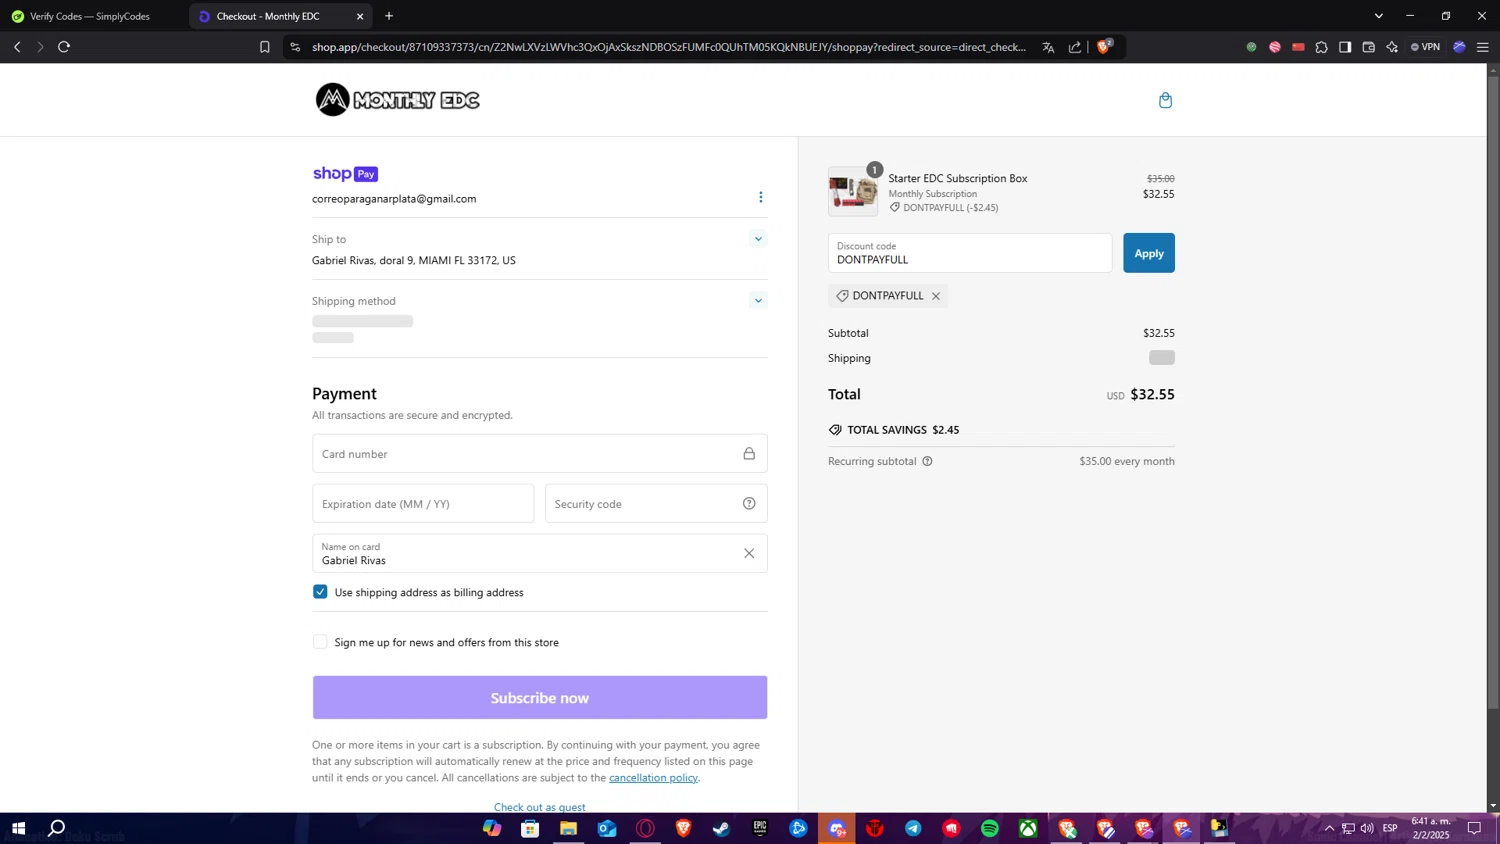
Task: Open Spotify from the taskbar
Action: pos(990,828)
